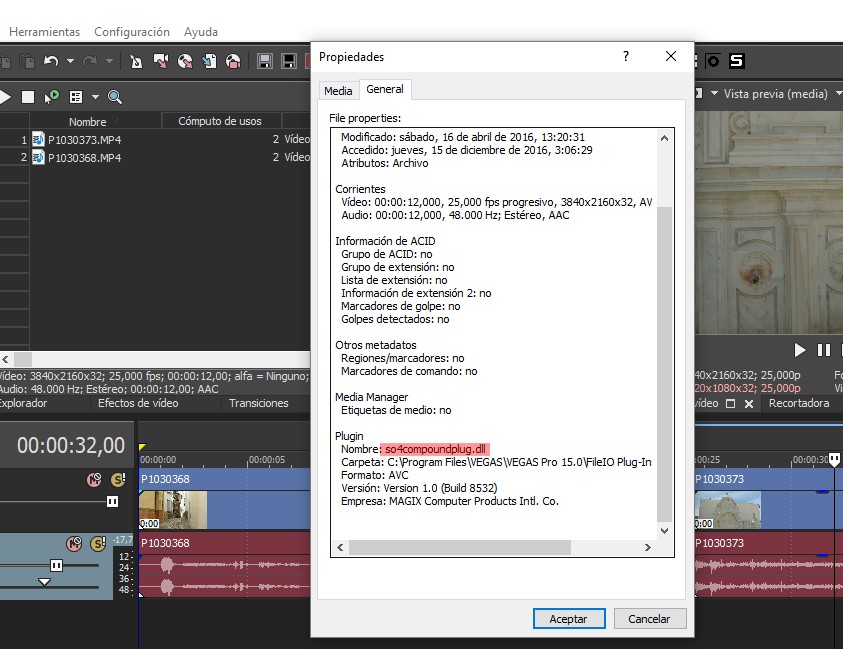Click the Stop button in Project Media
This screenshot has width=843, height=649.
[x=28, y=97]
